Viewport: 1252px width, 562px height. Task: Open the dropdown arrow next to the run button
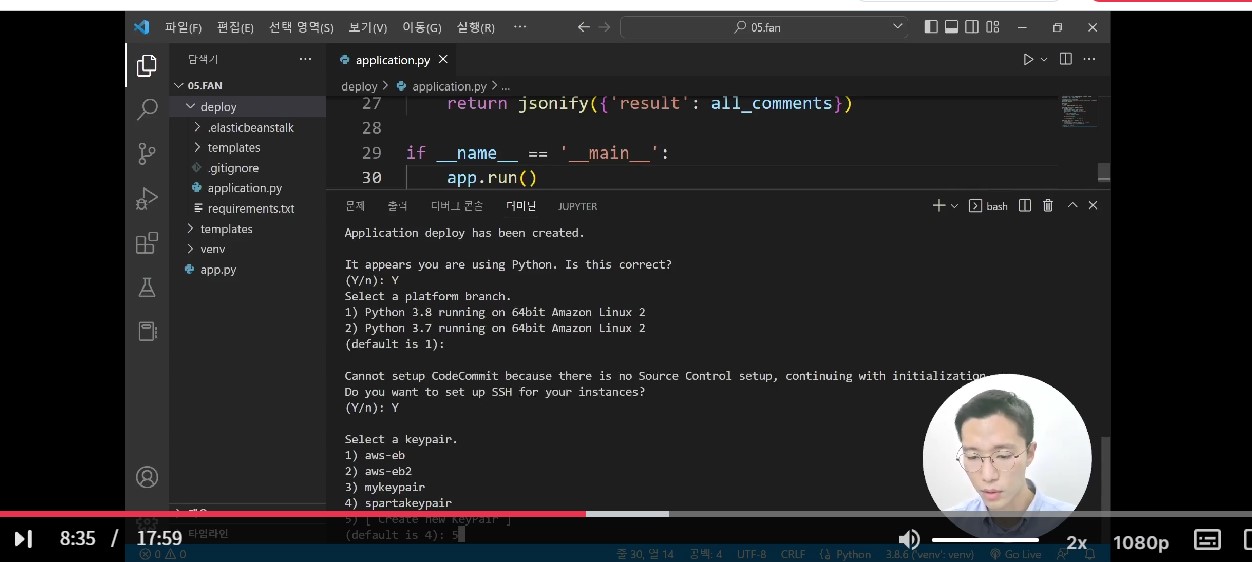pyautogui.click(x=1044, y=60)
